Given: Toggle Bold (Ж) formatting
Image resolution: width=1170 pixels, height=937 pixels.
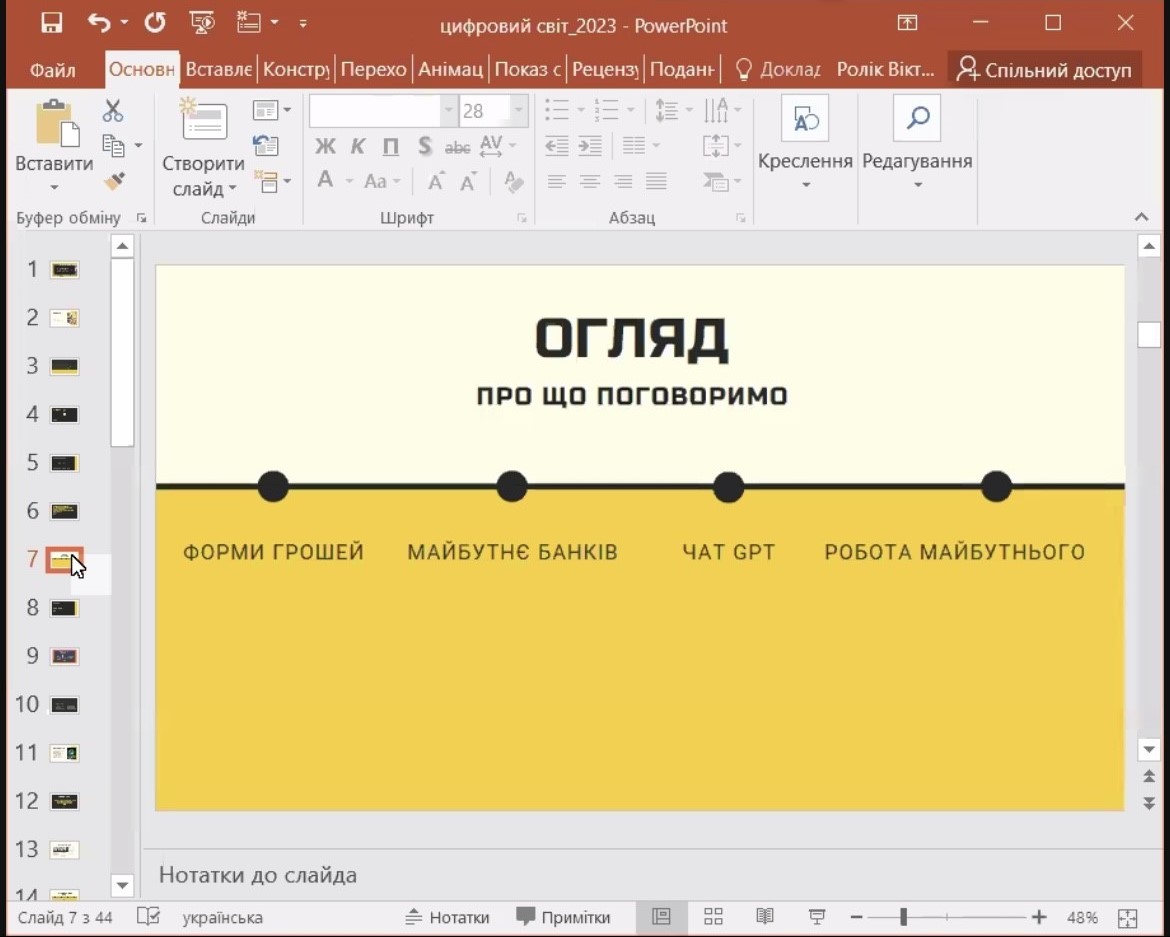Looking at the screenshot, I should click(325, 147).
